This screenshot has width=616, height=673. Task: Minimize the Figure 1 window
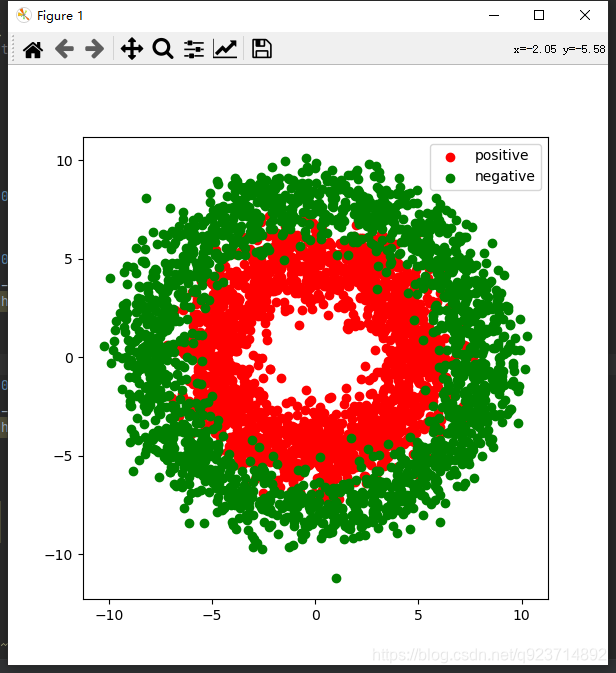click(494, 15)
